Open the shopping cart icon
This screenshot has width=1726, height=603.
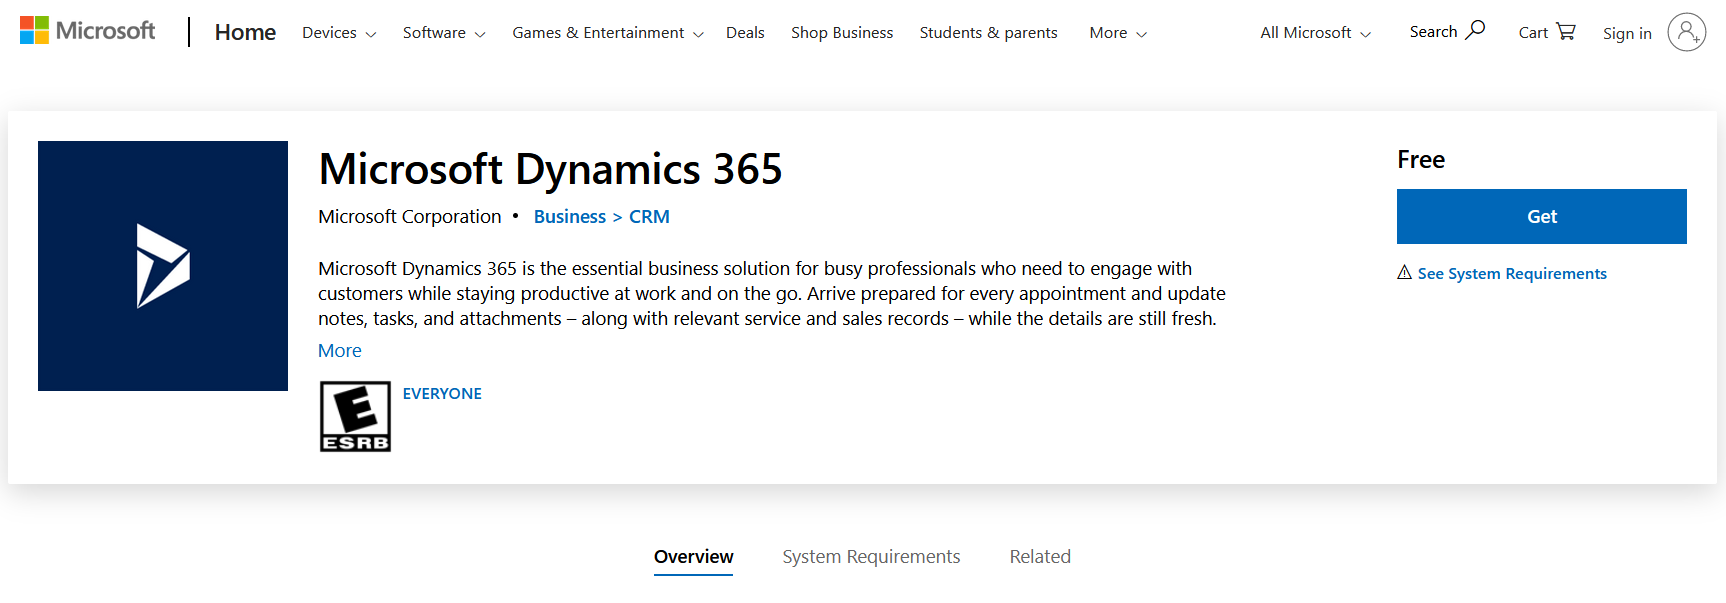pos(1566,31)
